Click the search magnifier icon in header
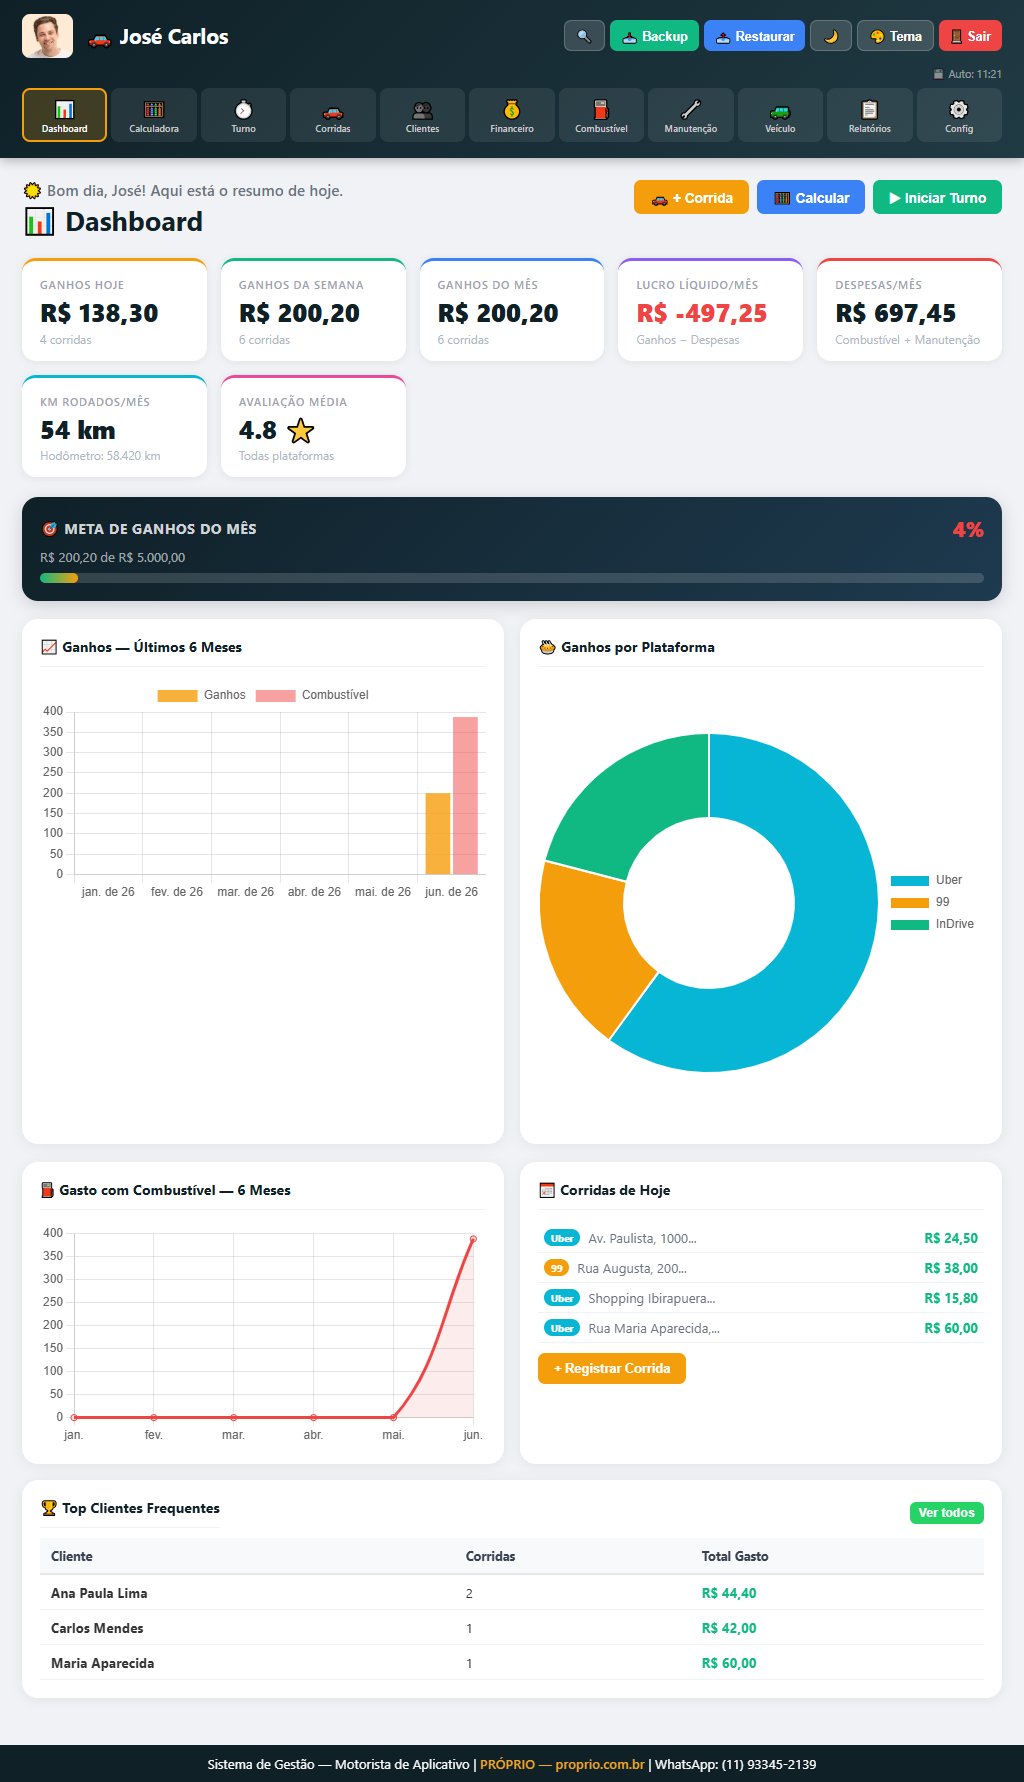The width and height of the screenshot is (1024, 1782). (584, 36)
